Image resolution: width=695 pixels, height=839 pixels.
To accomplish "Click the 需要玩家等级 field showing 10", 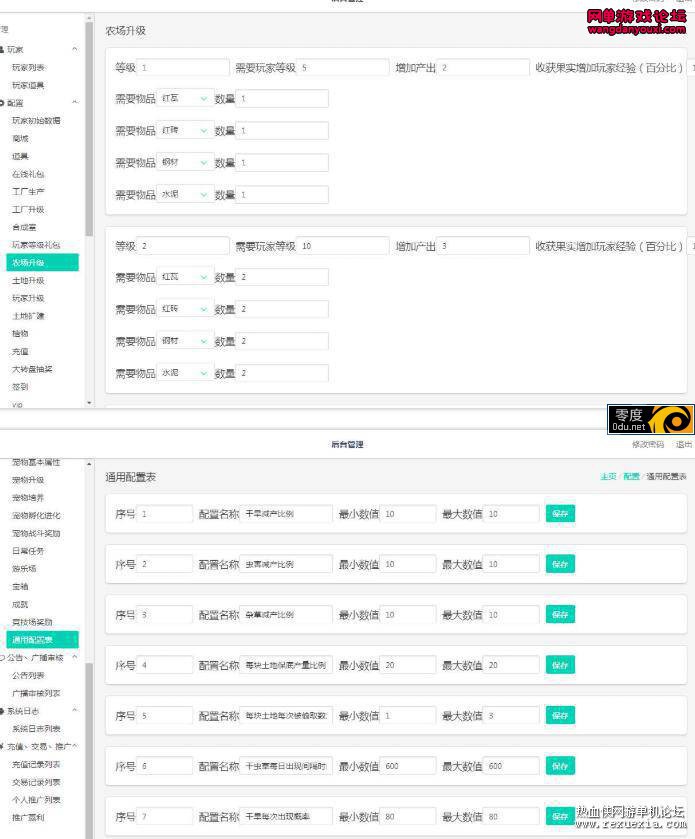I will coord(342,246).
